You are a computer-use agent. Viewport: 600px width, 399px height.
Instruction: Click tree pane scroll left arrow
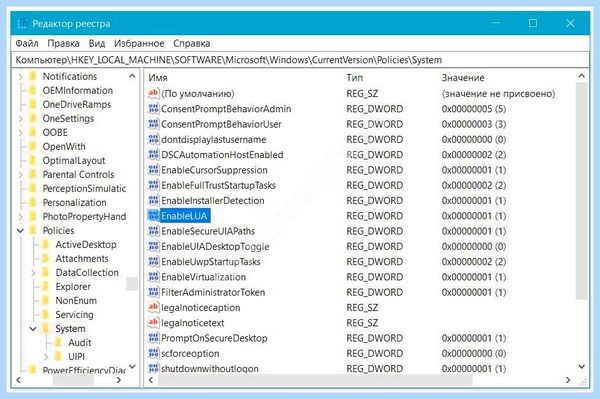click(18, 380)
